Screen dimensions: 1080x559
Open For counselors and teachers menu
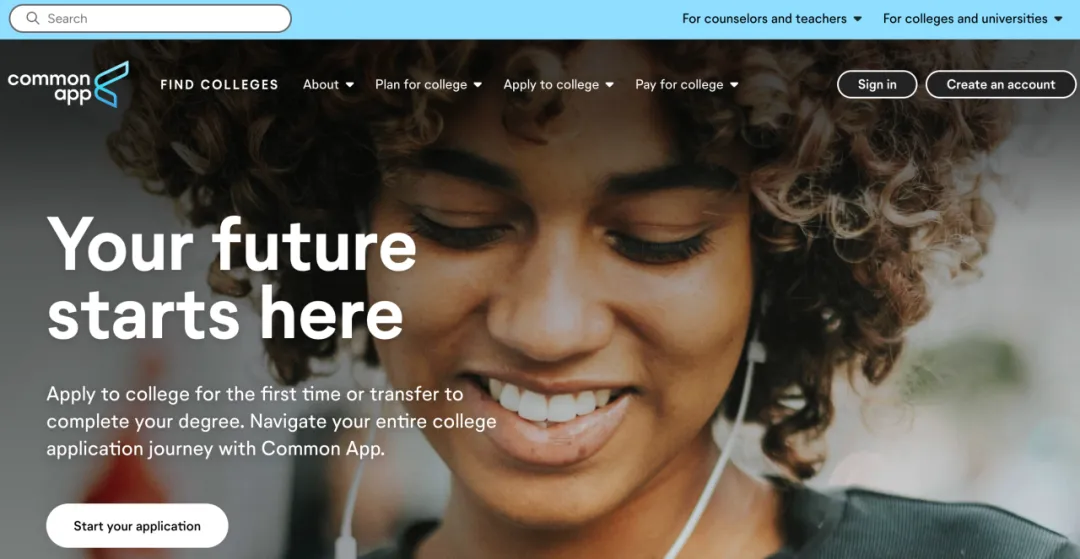(772, 19)
